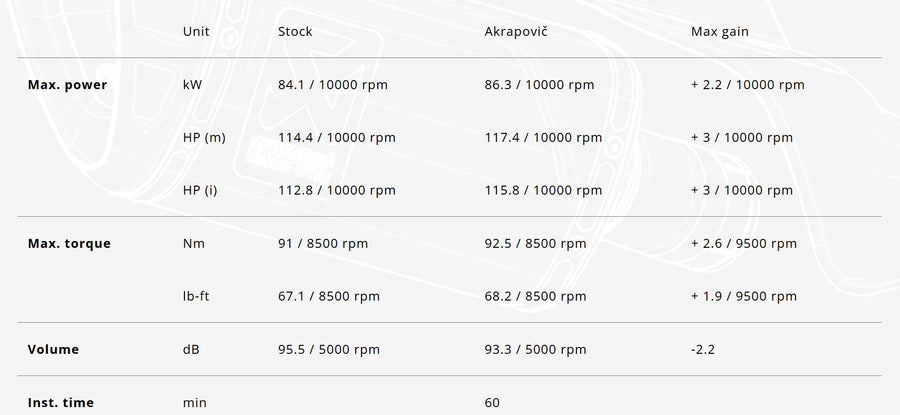The image size is (900, 415).
Task: Click the Unit column header
Action: point(196,31)
